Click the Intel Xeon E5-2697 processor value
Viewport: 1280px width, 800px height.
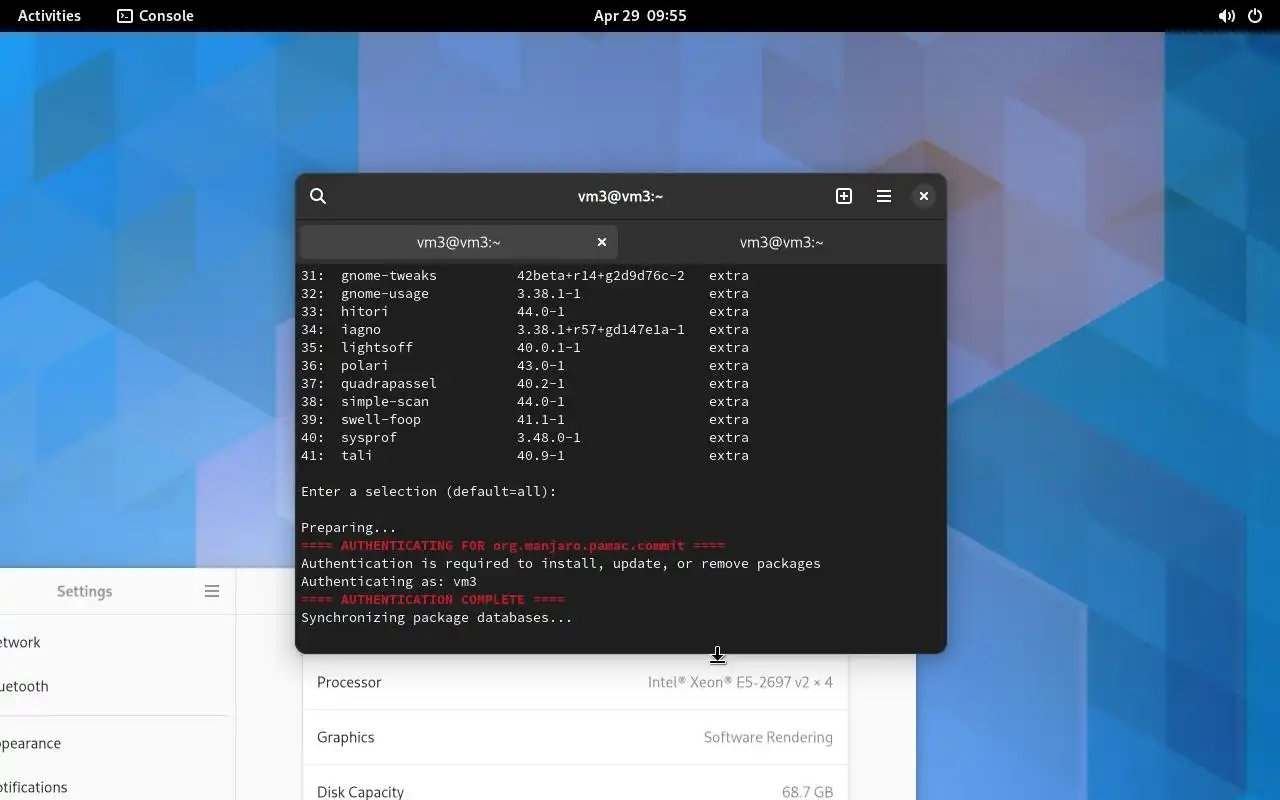[x=740, y=682]
